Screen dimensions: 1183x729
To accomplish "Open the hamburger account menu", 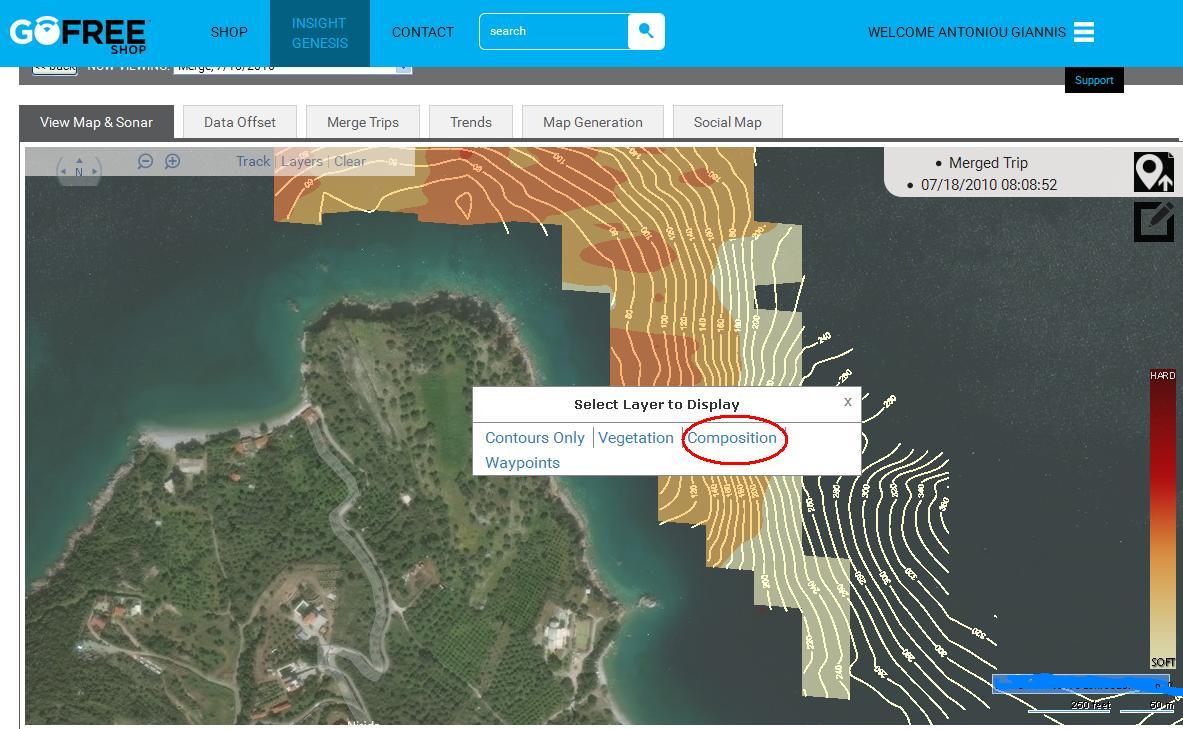I will pos(1083,32).
